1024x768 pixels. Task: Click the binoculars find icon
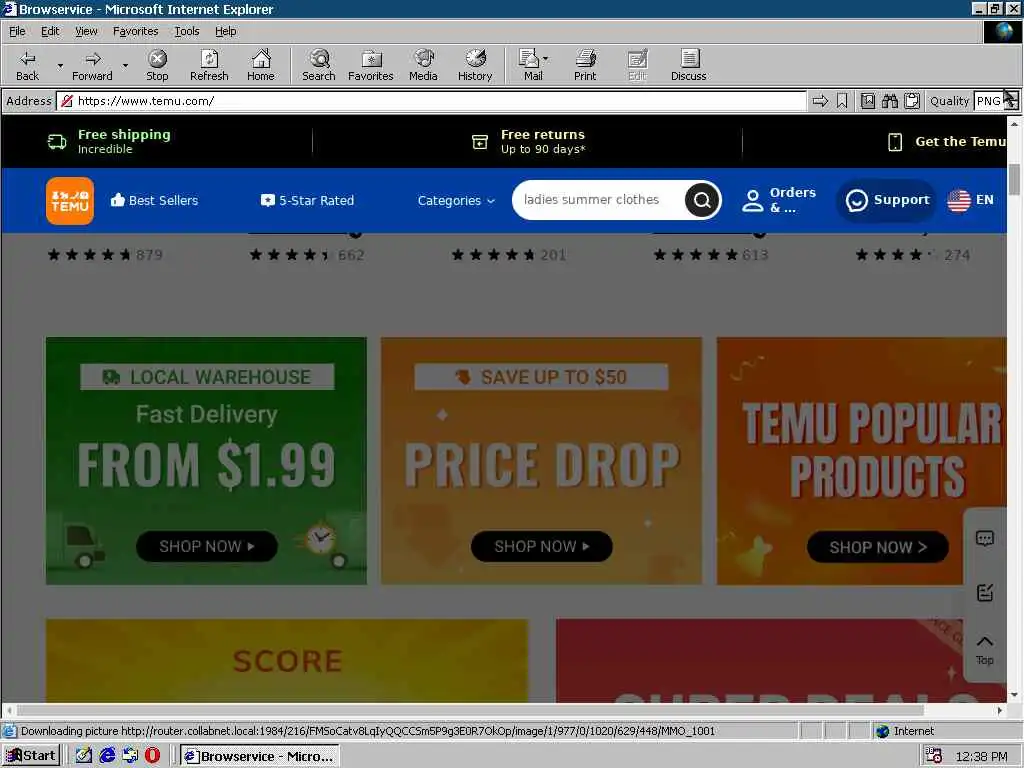pos(890,101)
